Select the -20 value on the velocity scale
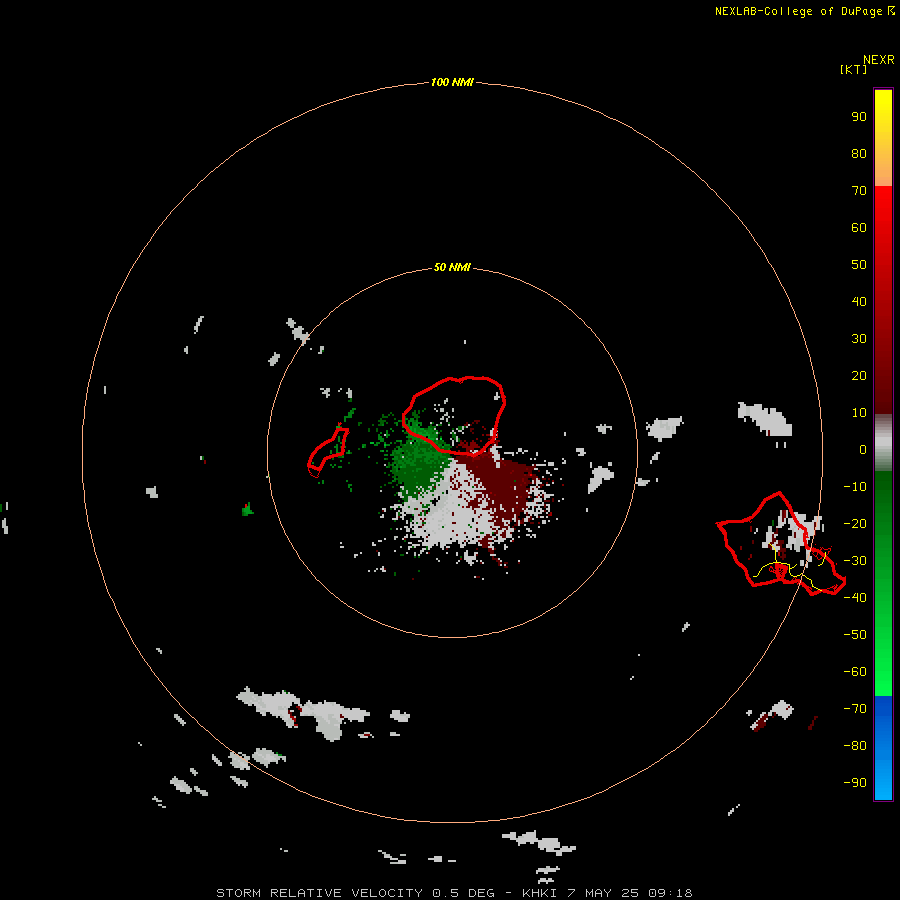 pyautogui.click(x=855, y=523)
